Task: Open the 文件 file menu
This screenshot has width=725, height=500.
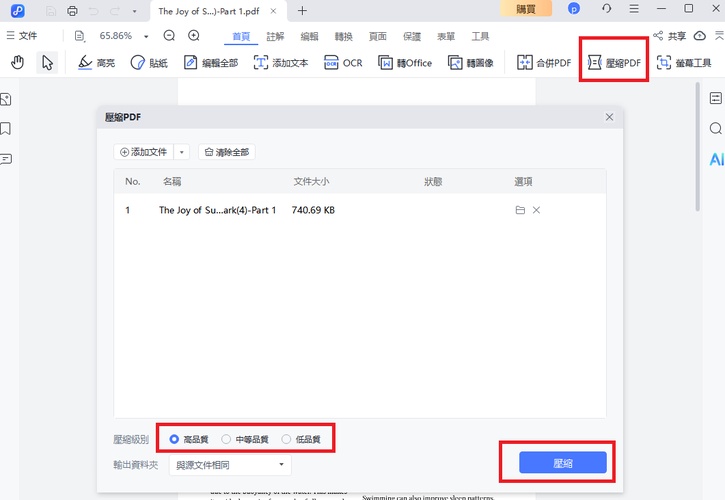Action: (x=22, y=36)
